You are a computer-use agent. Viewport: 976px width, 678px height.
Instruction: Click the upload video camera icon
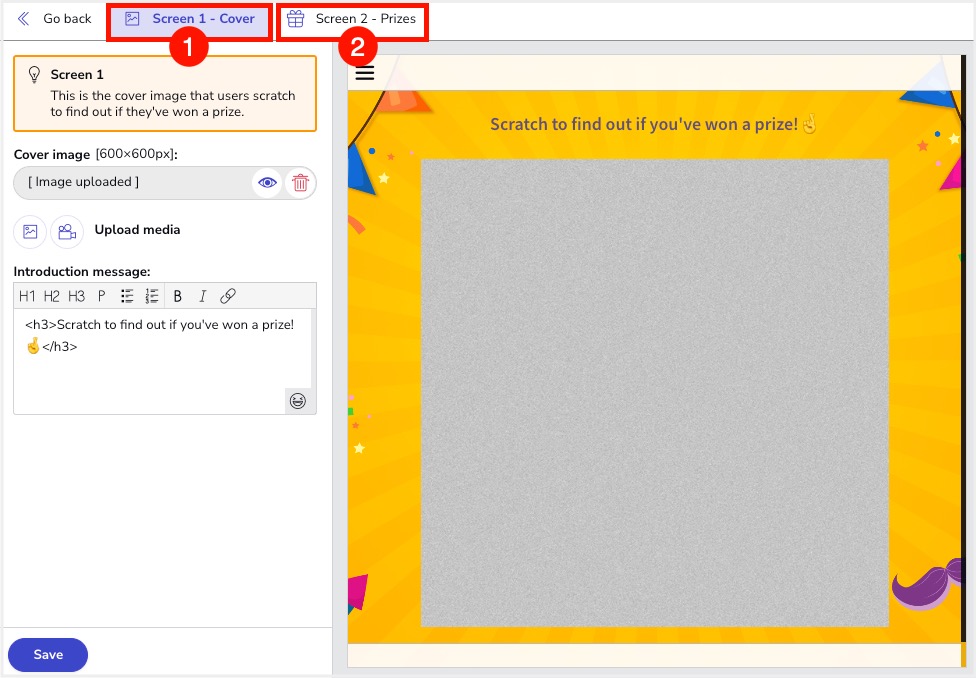67,231
